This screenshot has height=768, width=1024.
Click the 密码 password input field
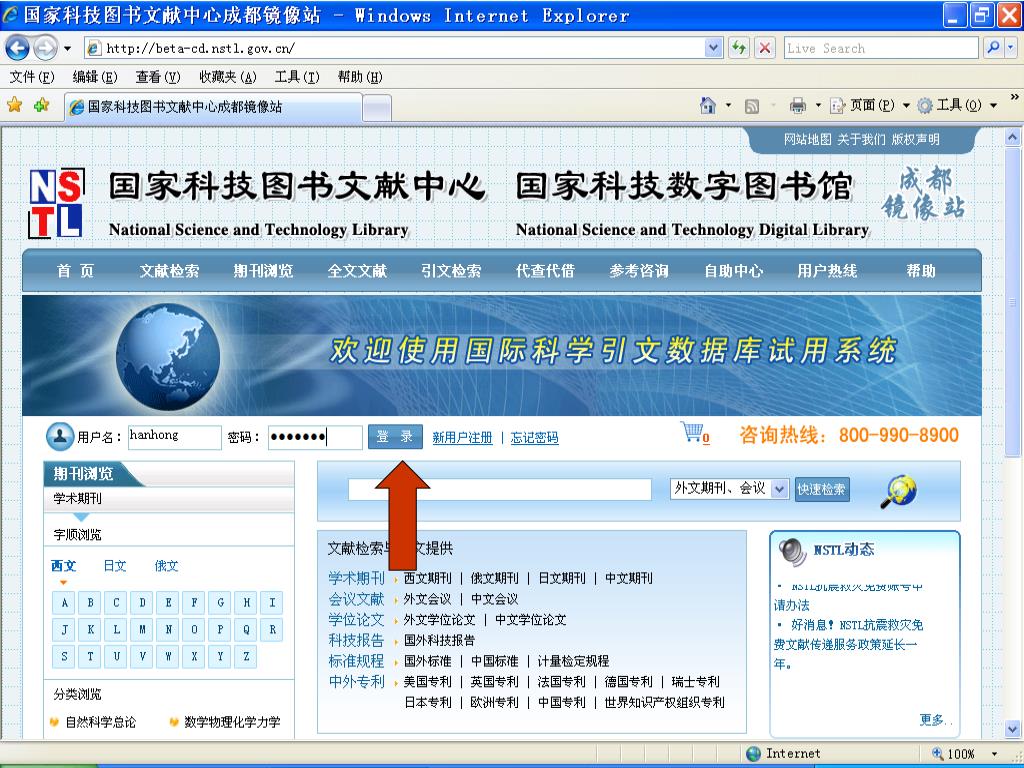point(315,437)
